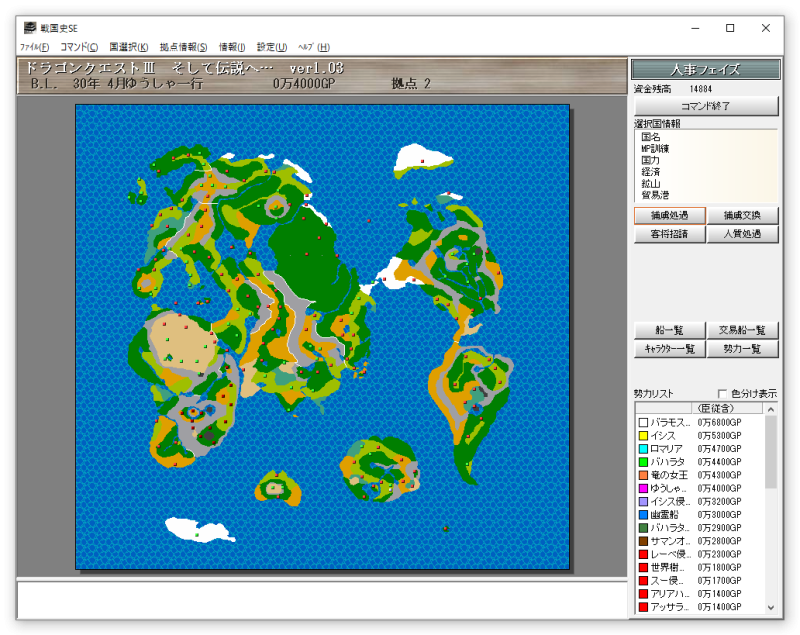Open the 設定(U) menu

tap(271, 47)
